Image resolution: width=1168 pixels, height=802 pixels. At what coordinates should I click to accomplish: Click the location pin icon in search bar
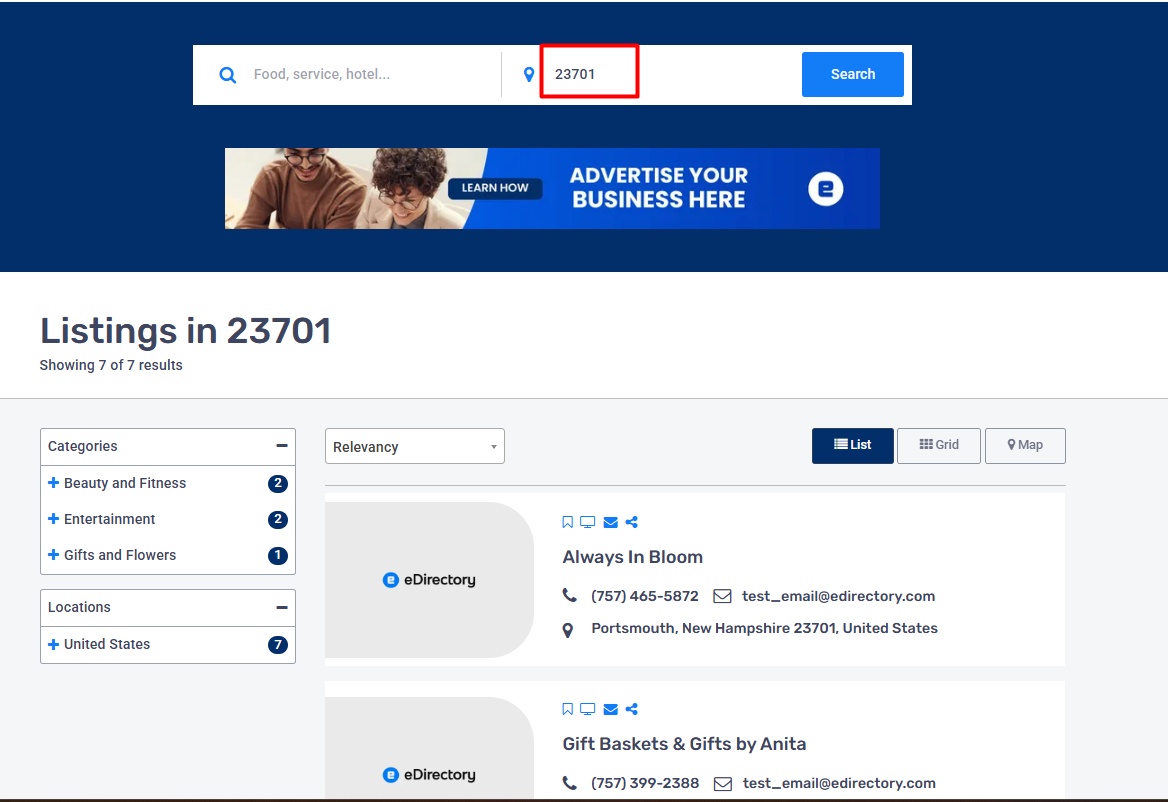(x=529, y=74)
